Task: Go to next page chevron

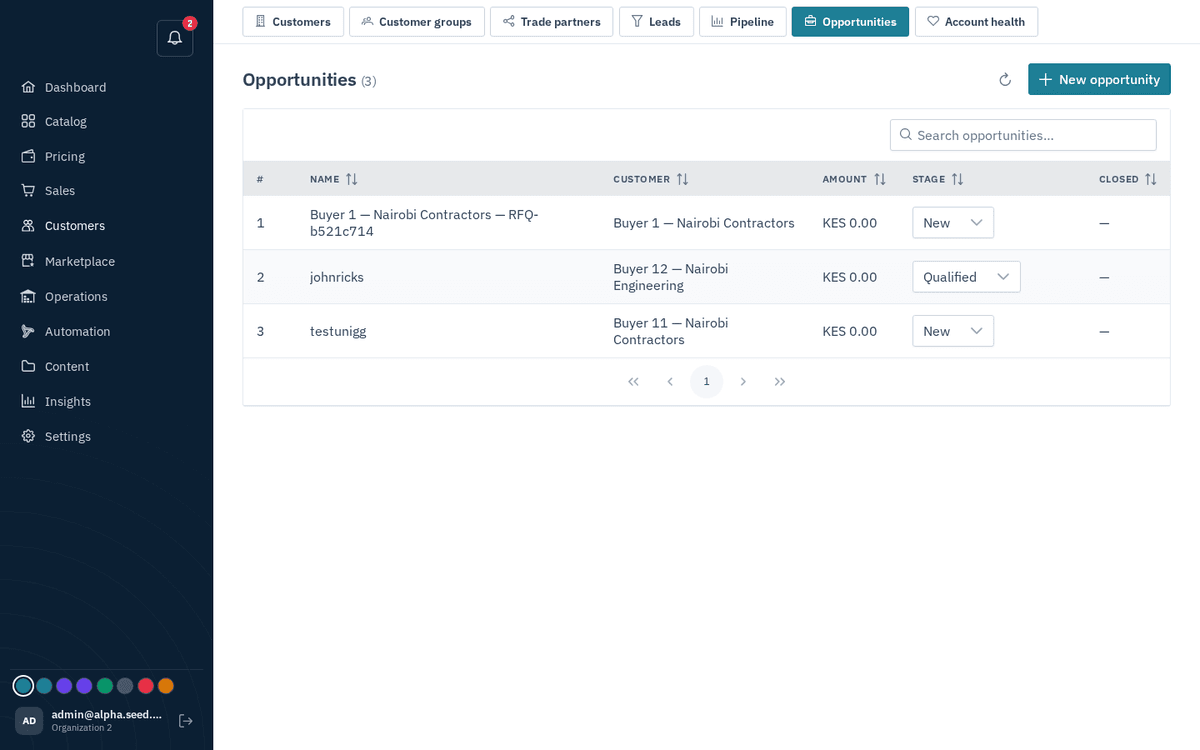Action: point(743,381)
